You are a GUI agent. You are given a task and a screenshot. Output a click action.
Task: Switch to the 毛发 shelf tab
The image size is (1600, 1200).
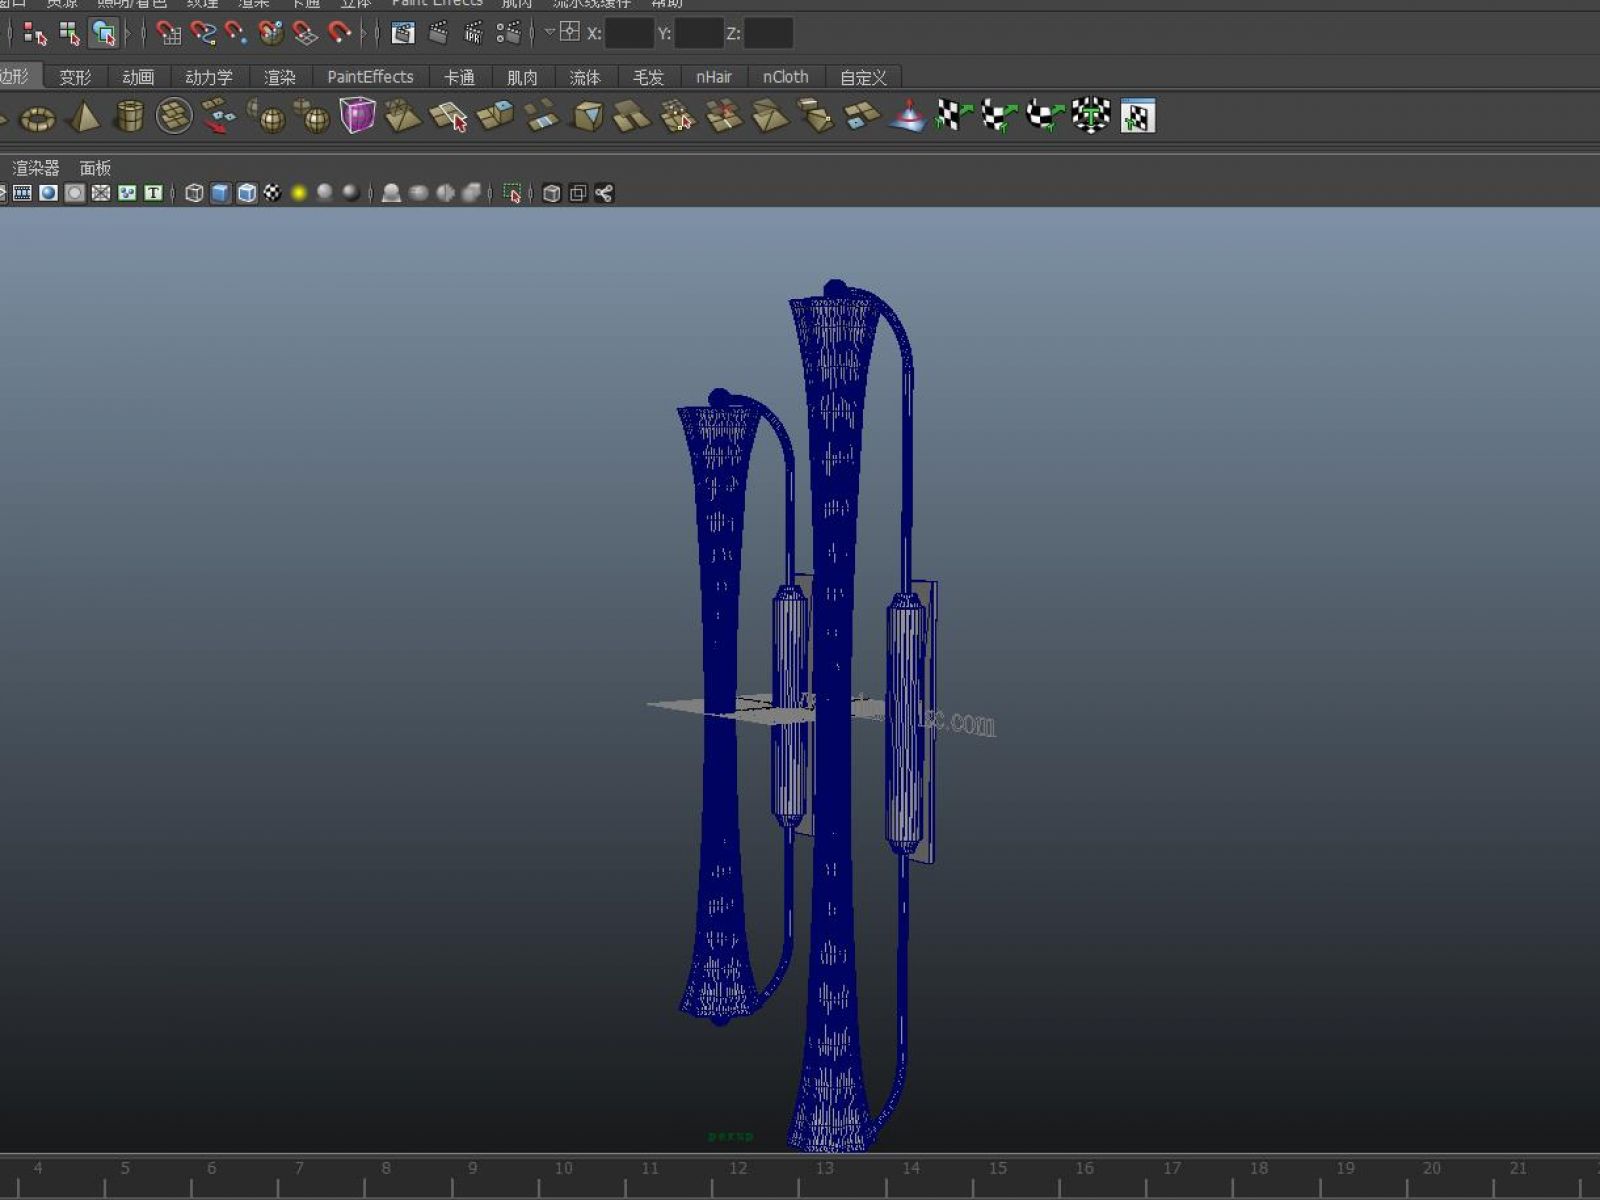point(648,77)
